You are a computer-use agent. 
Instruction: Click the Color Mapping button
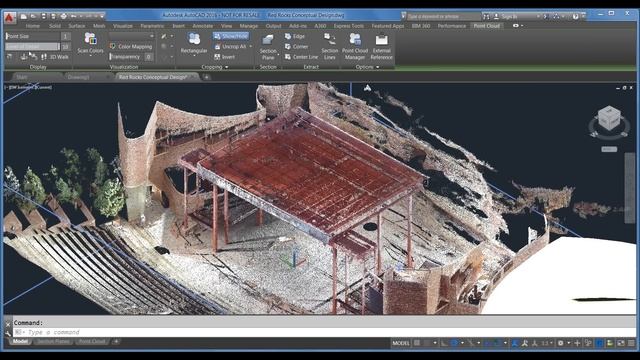131,47
